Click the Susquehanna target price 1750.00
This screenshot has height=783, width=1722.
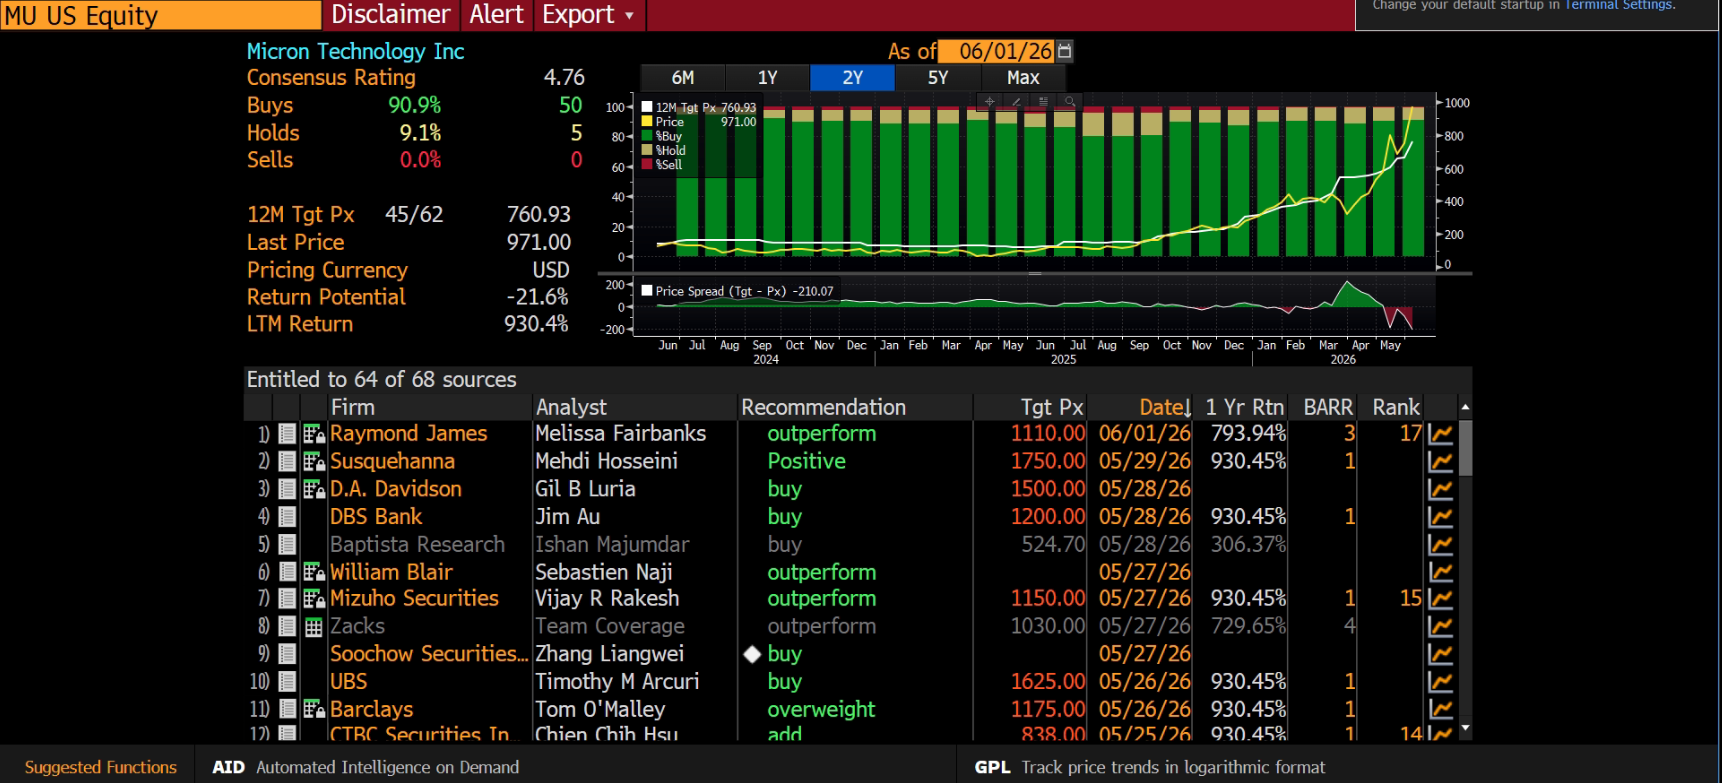tap(1048, 462)
